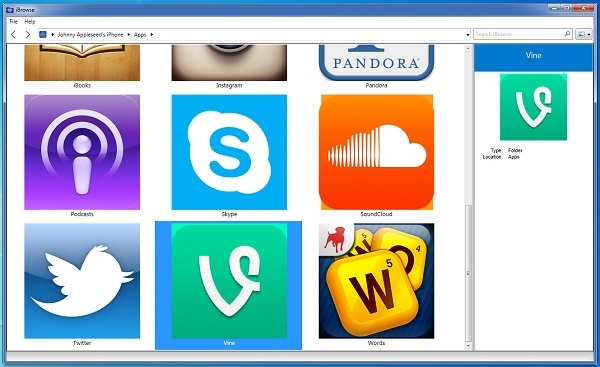
Task: Click the 'Type: Folder' detail text
Action: coord(506,150)
